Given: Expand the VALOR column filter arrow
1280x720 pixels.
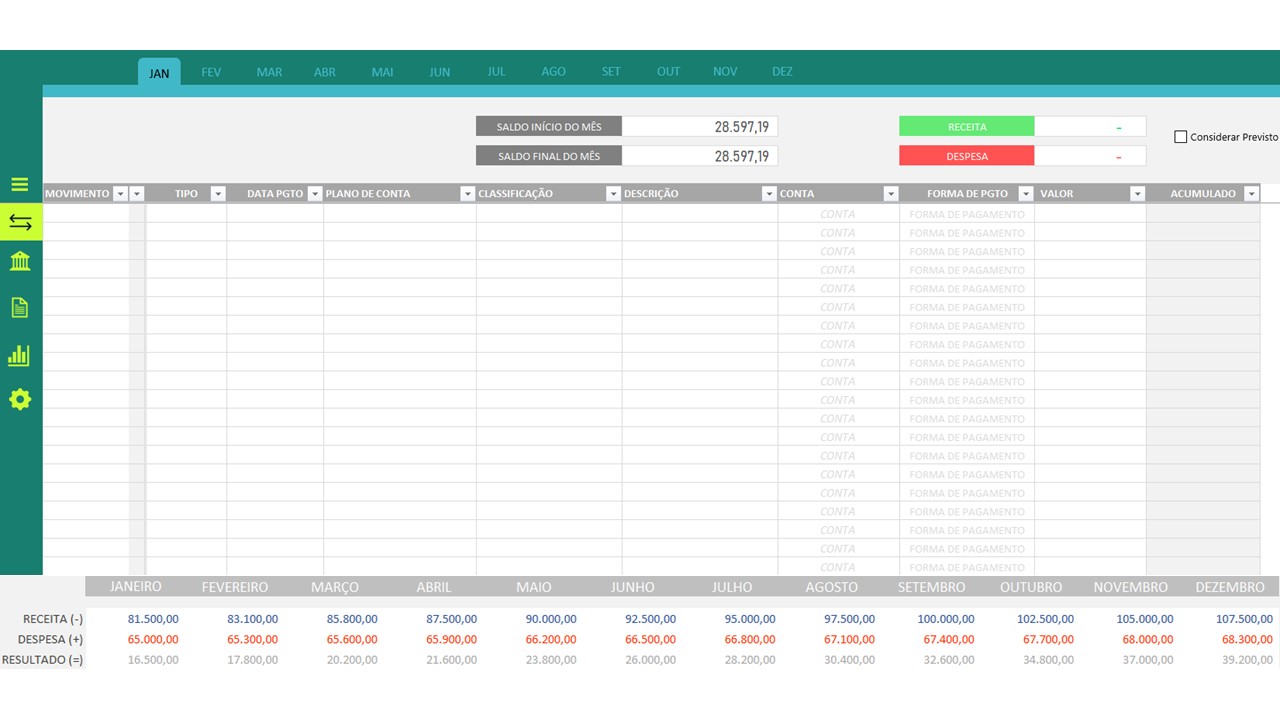Looking at the screenshot, I should 1137,194.
